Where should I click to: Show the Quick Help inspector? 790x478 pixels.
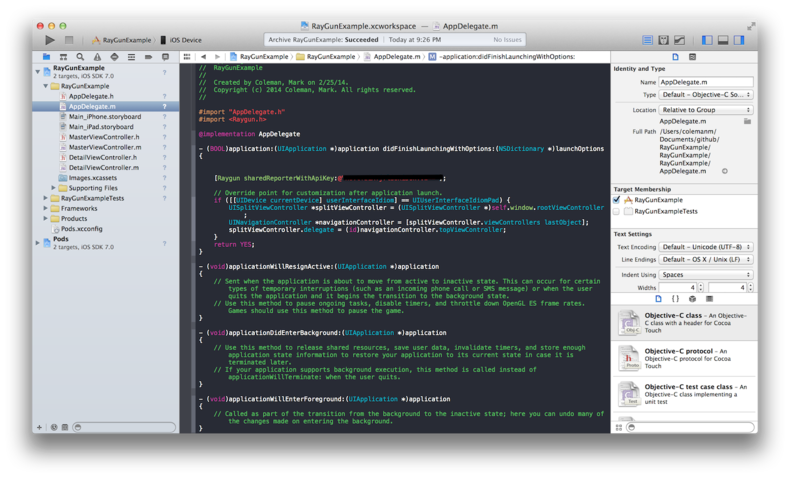click(x=692, y=57)
